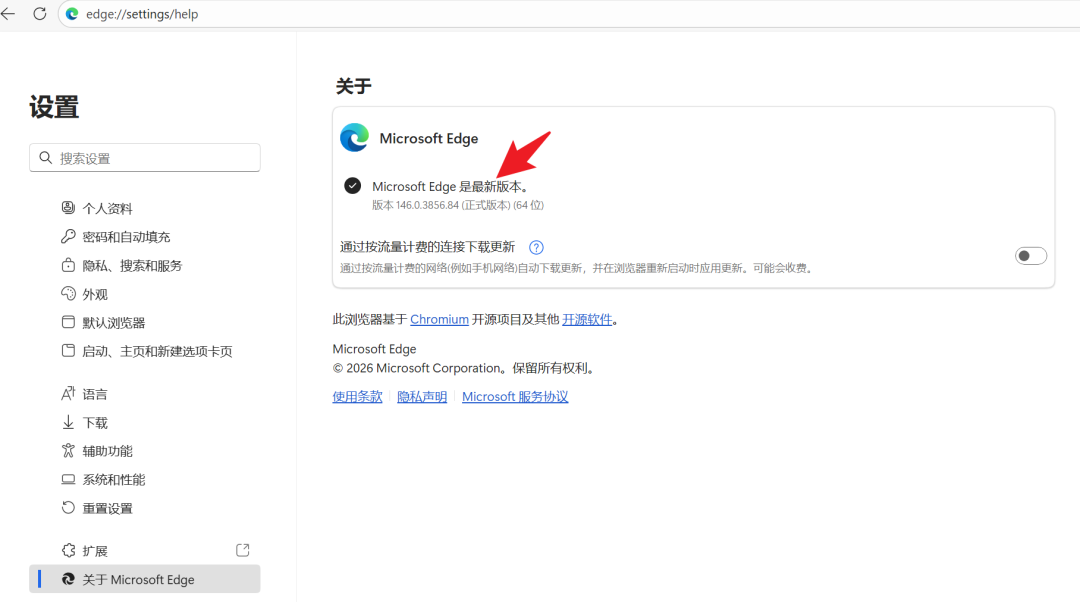This screenshot has height=602, width=1080.
Task: Click the 关于 page heading
Action: [x=353, y=86]
